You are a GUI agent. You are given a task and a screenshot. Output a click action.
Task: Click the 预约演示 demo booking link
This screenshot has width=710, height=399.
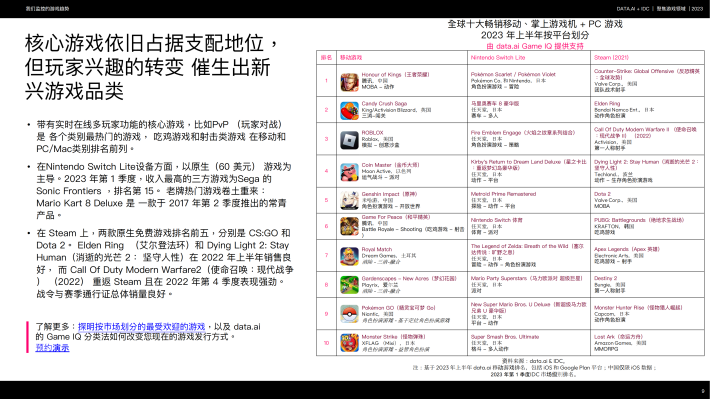coord(53,348)
